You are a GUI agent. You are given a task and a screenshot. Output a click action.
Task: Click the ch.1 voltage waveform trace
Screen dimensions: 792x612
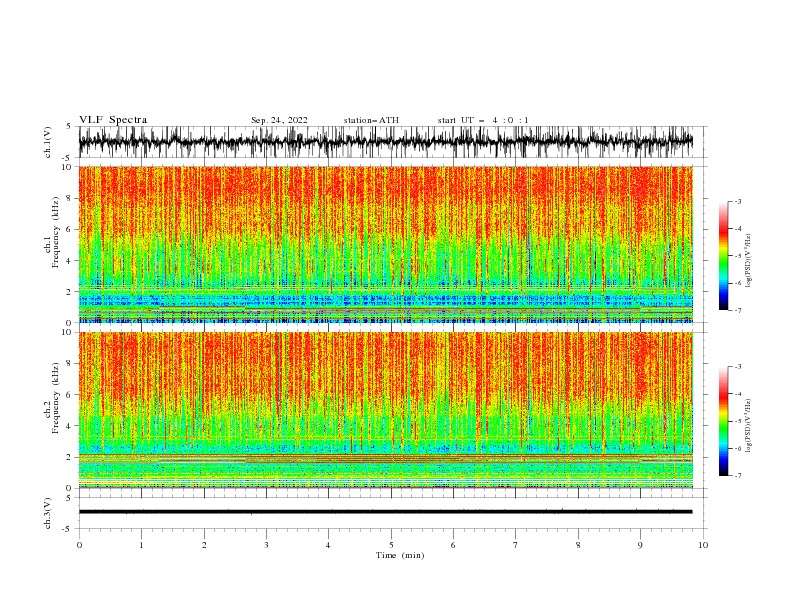386,142
